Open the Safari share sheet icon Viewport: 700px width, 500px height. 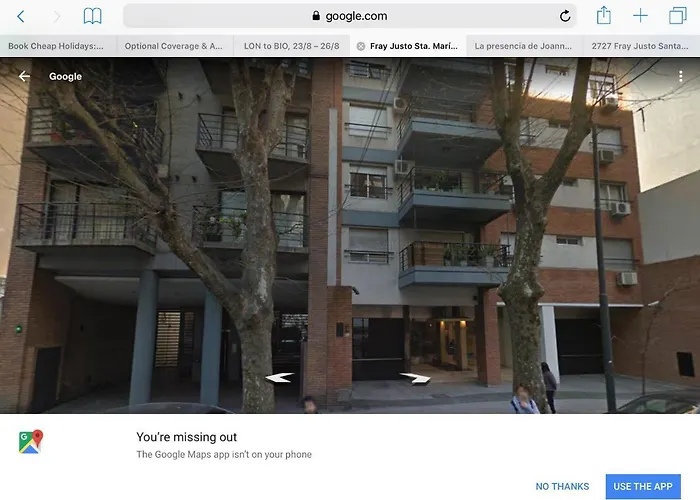pyautogui.click(x=604, y=15)
